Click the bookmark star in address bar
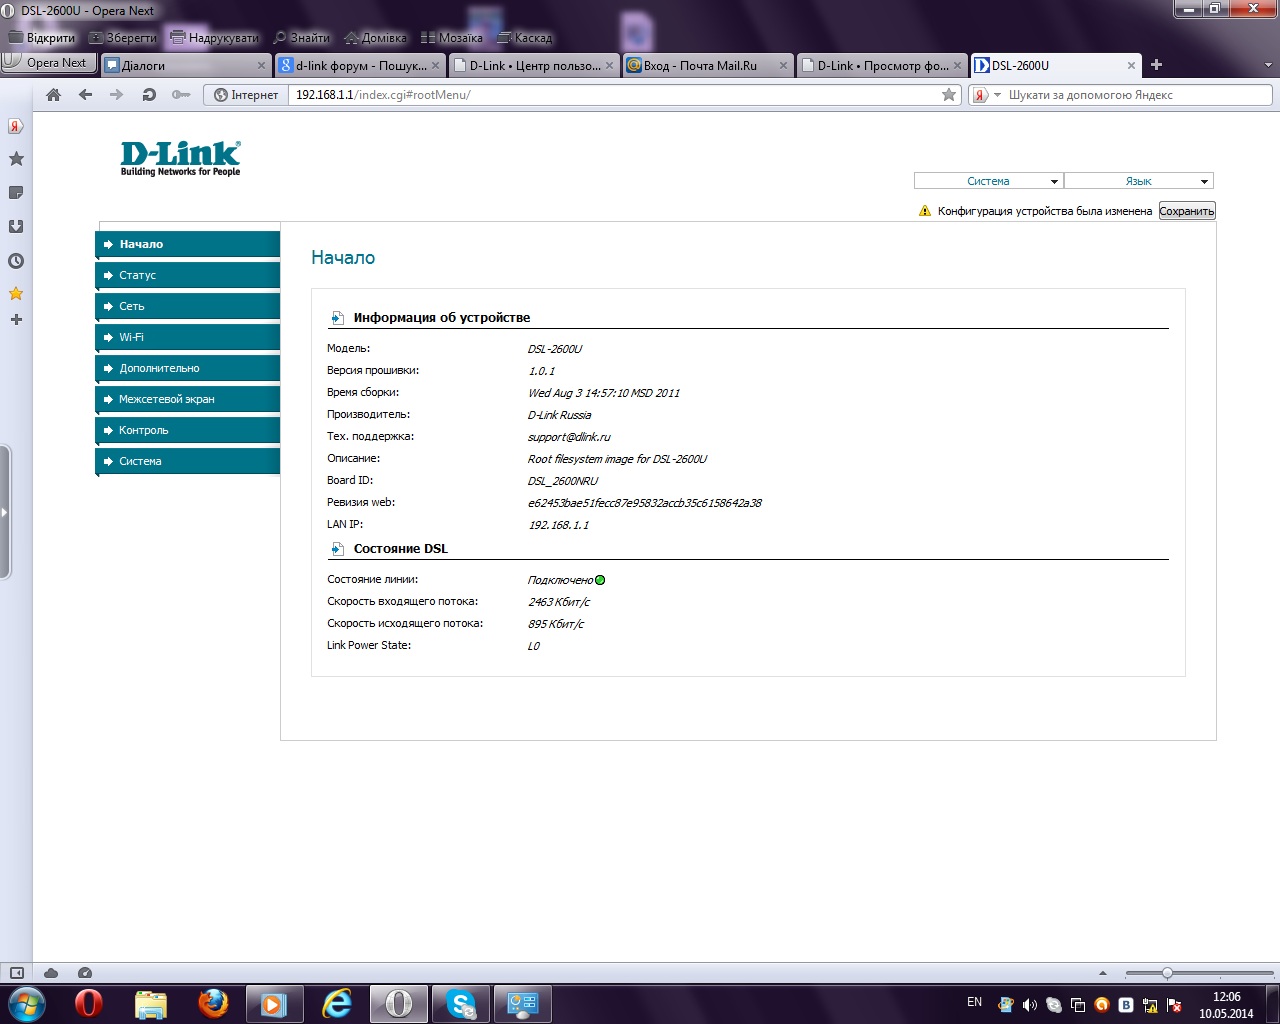 [948, 95]
